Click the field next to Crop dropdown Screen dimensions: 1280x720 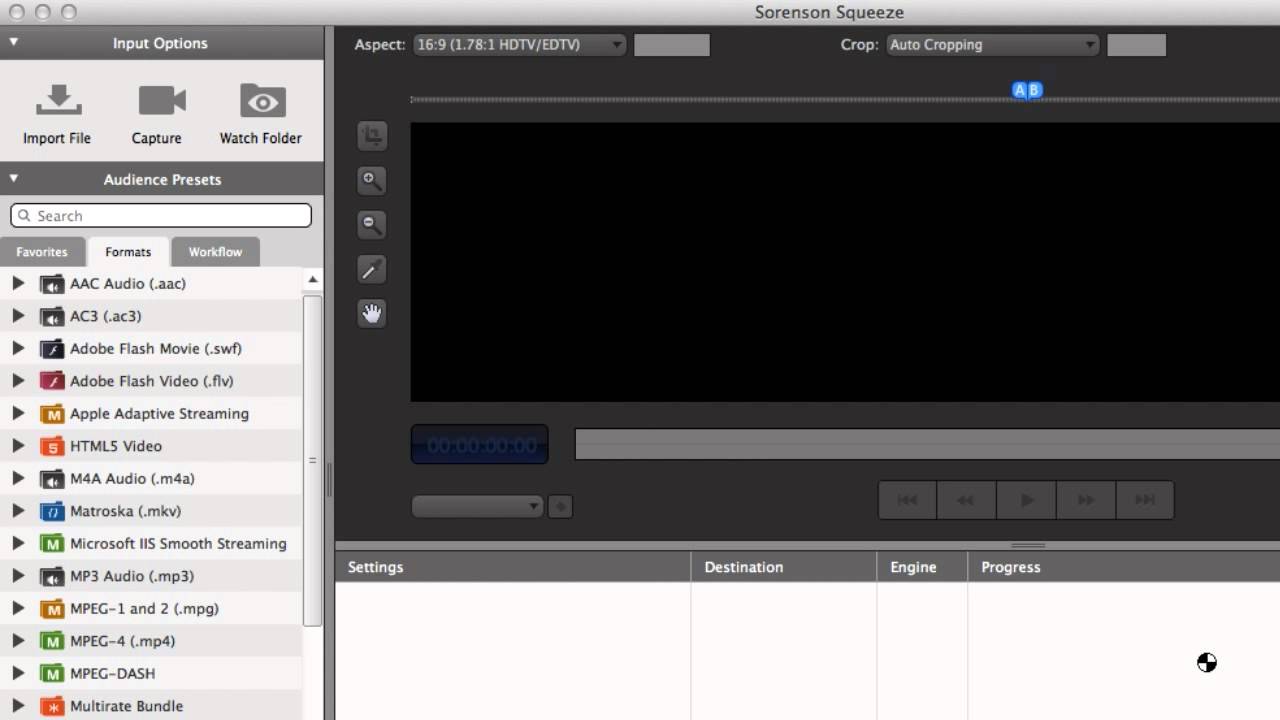(1136, 45)
